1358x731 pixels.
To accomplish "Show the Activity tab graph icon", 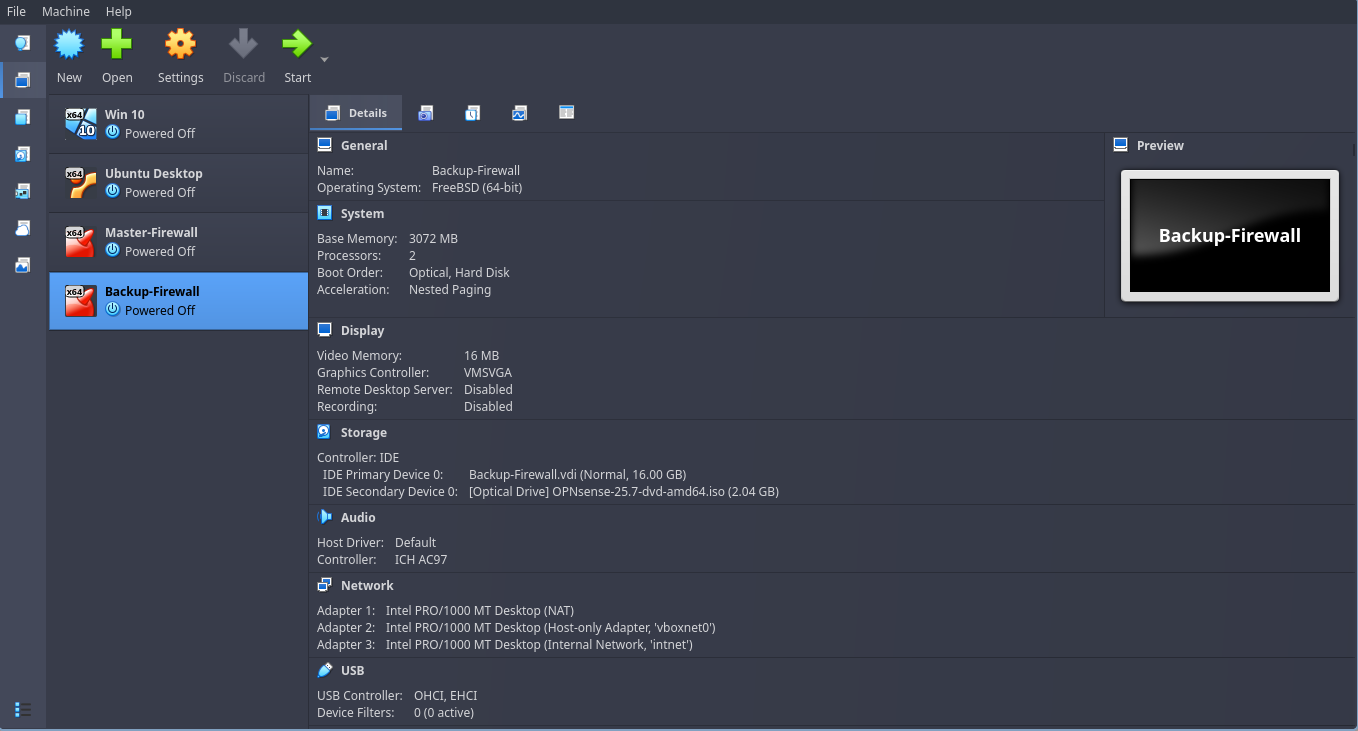I will [x=519, y=113].
